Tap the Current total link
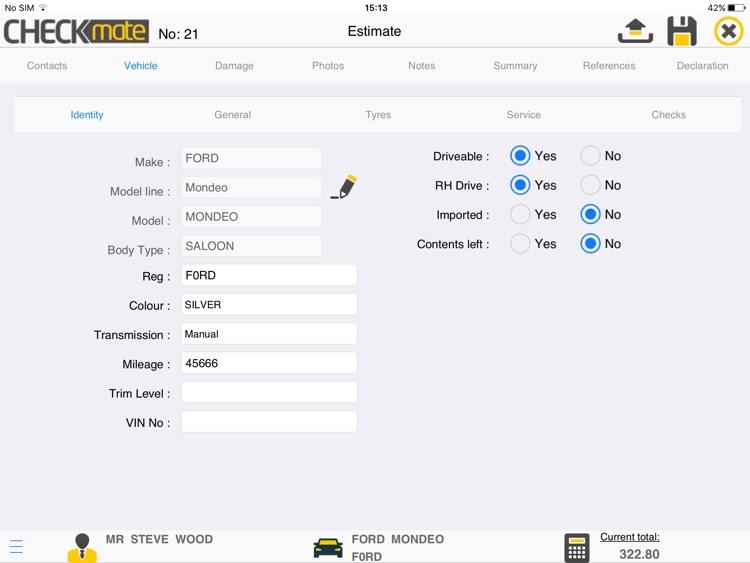Image resolution: width=750 pixels, height=563 pixels. 630,537
